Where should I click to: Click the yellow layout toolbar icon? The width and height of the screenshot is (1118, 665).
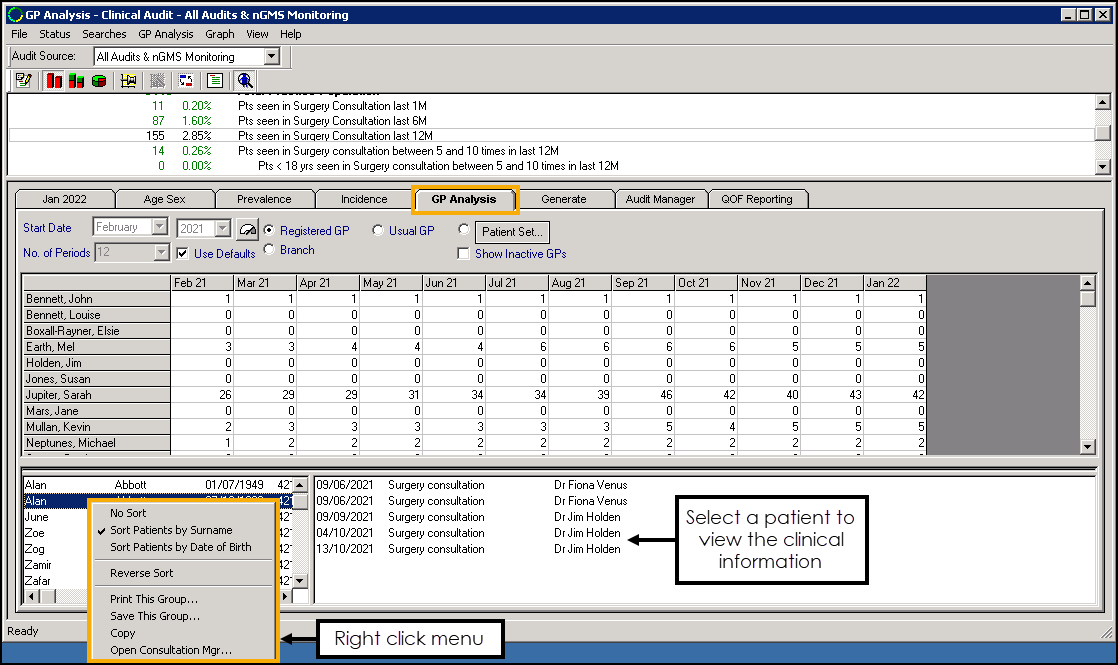[x=128, y=81]
